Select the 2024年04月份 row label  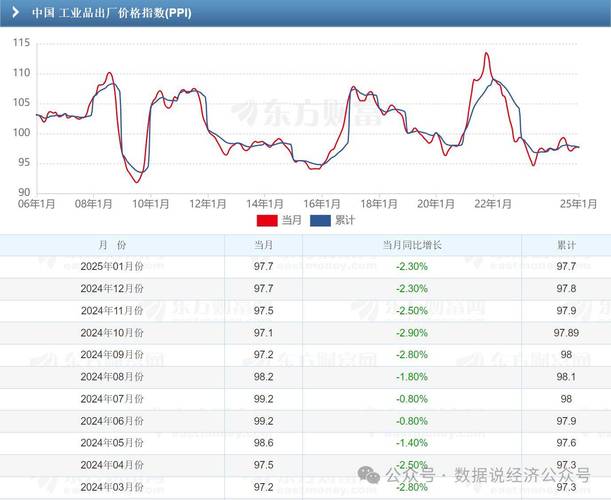[x=112, y=465]
